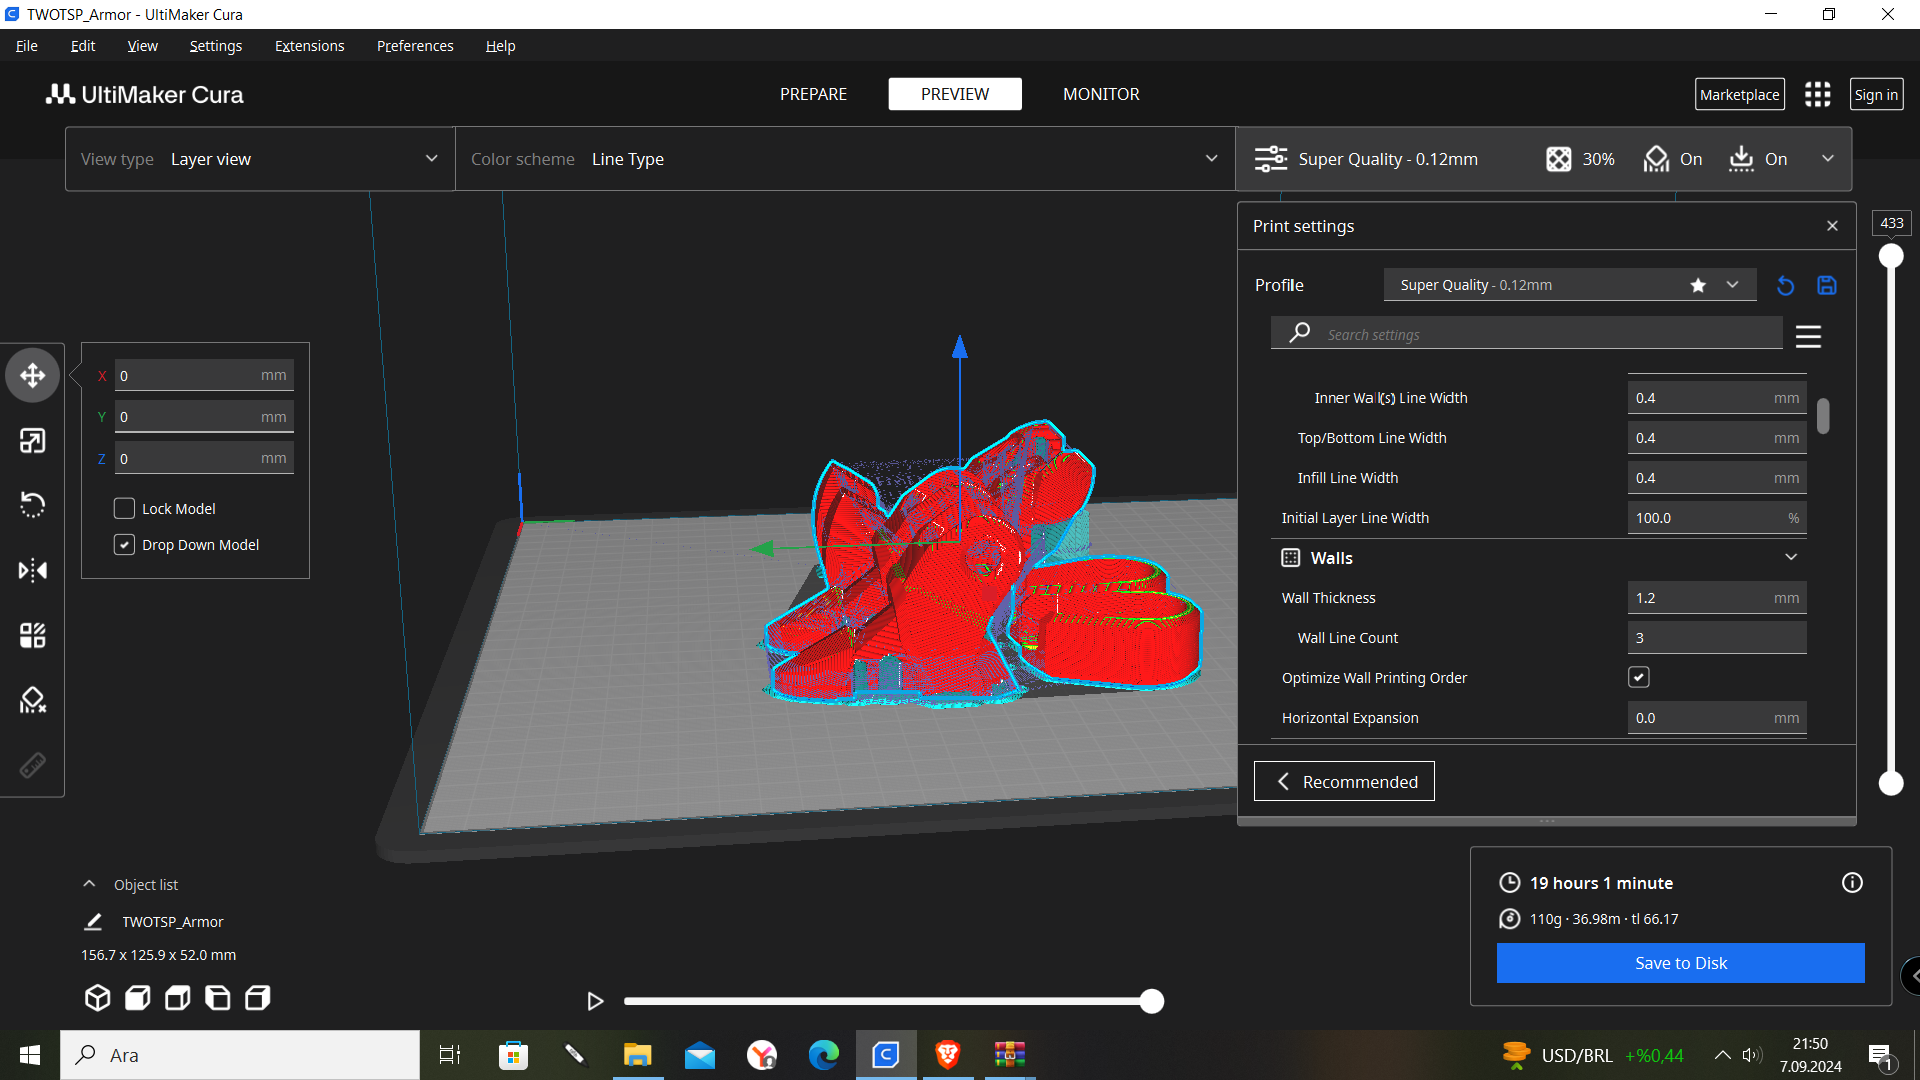1920x1080 pixels.
Task: Open the Color scheme dropdown
Action: point(845,159)
